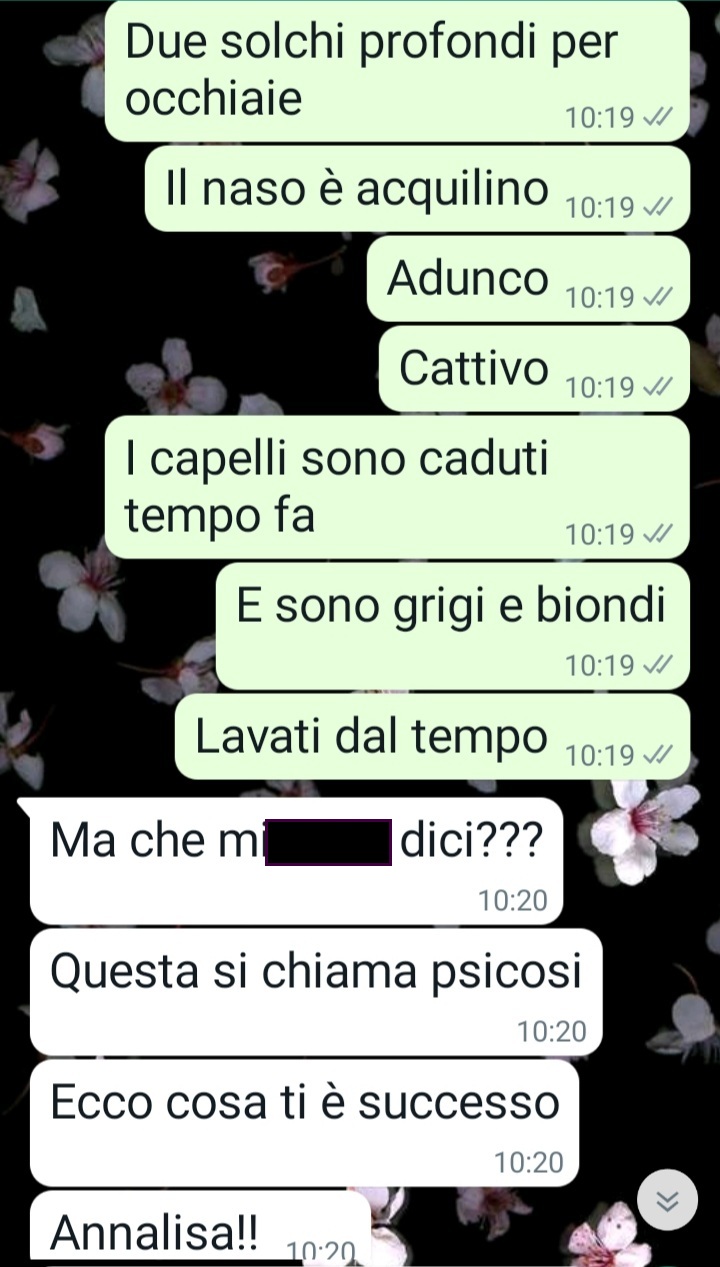Tap the double checkmarks on 'Cattivo' message
The height and width of the screenshot is (1267, 720).
[656, 387]
